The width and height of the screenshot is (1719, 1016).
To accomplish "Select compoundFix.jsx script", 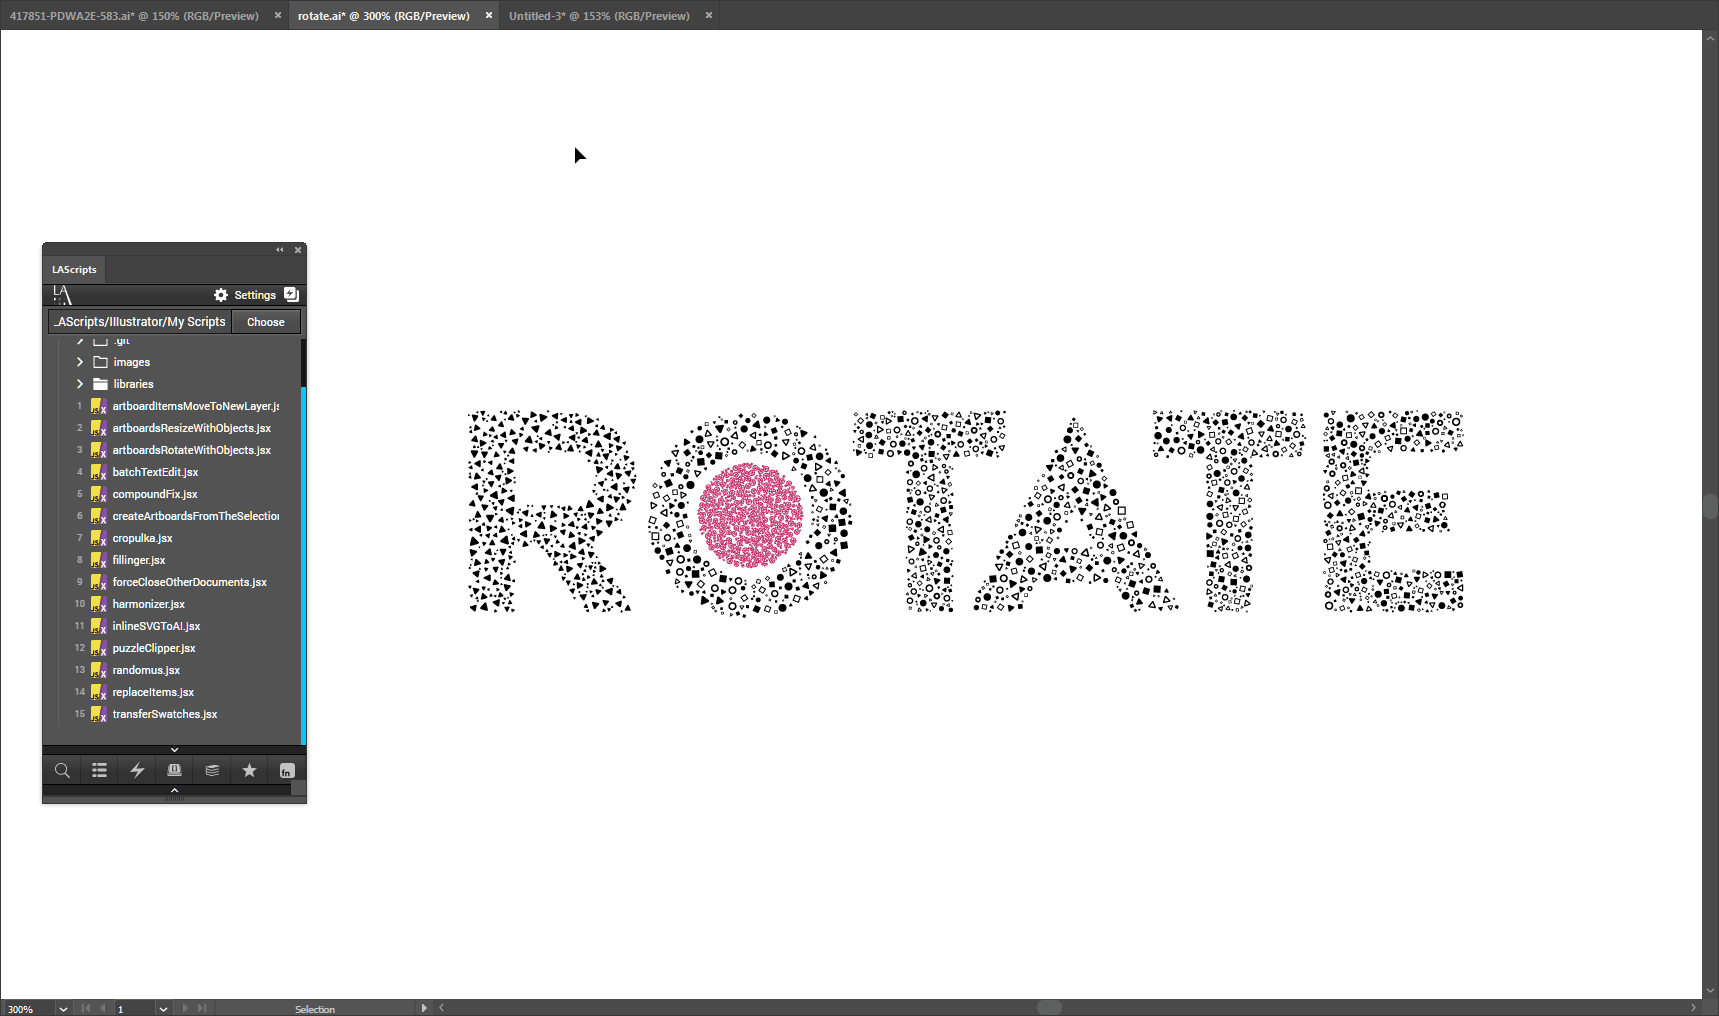I will [172, 494].
